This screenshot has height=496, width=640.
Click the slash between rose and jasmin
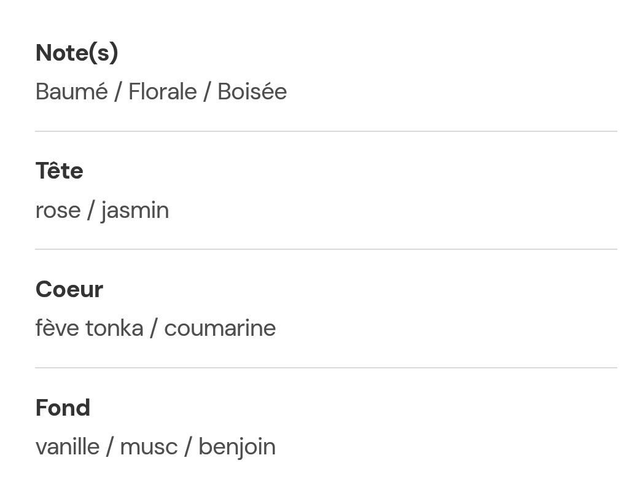pos(90,211)
